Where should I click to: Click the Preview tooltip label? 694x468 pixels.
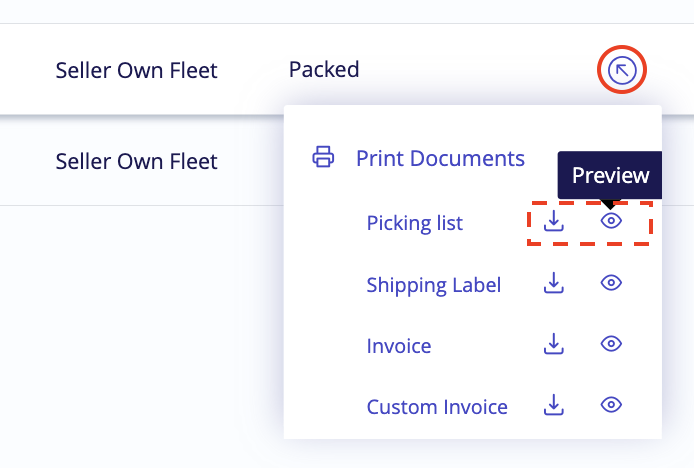[x=610, y=175]
